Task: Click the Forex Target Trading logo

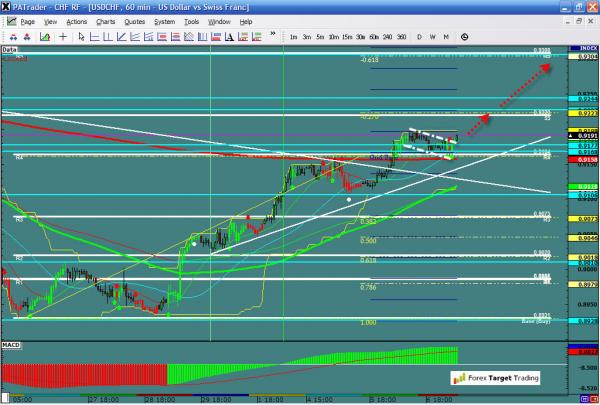Action: (496, 378)
